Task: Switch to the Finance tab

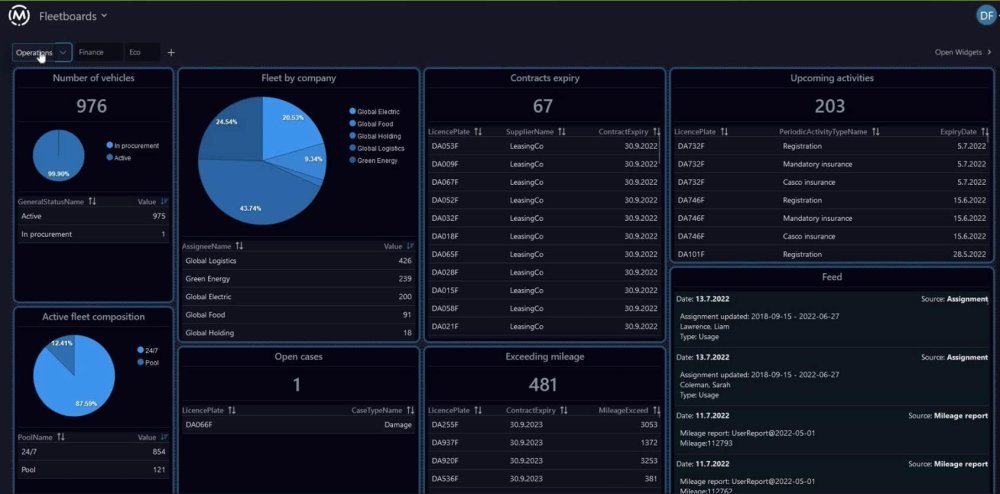Action: click(x=91, y=52)
